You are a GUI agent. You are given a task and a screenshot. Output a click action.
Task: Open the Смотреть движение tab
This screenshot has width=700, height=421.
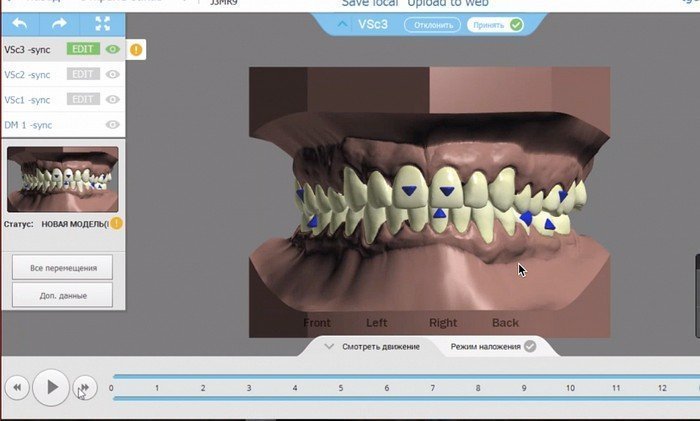pos(381,346)
